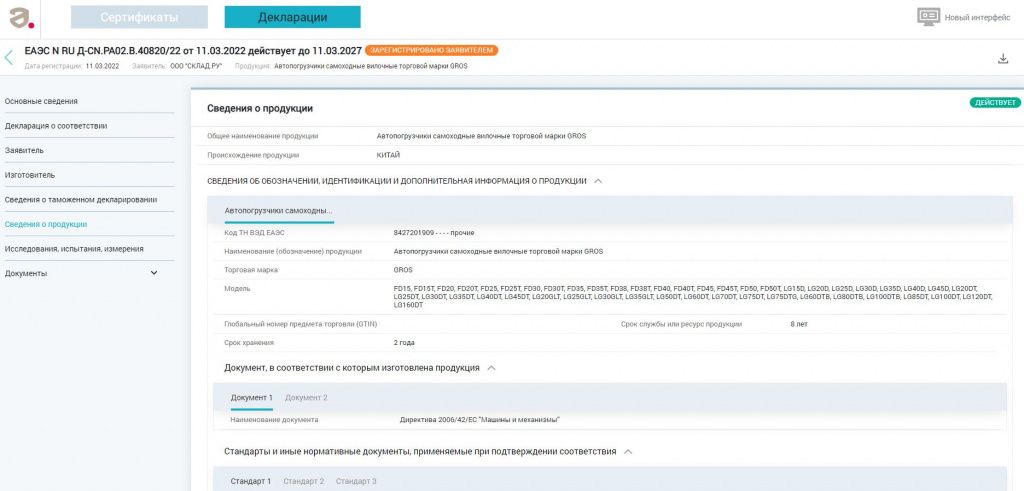Click registration date 11.03.2022 in header
This screenshot has width=1024, height=491.
coord(102,66)
